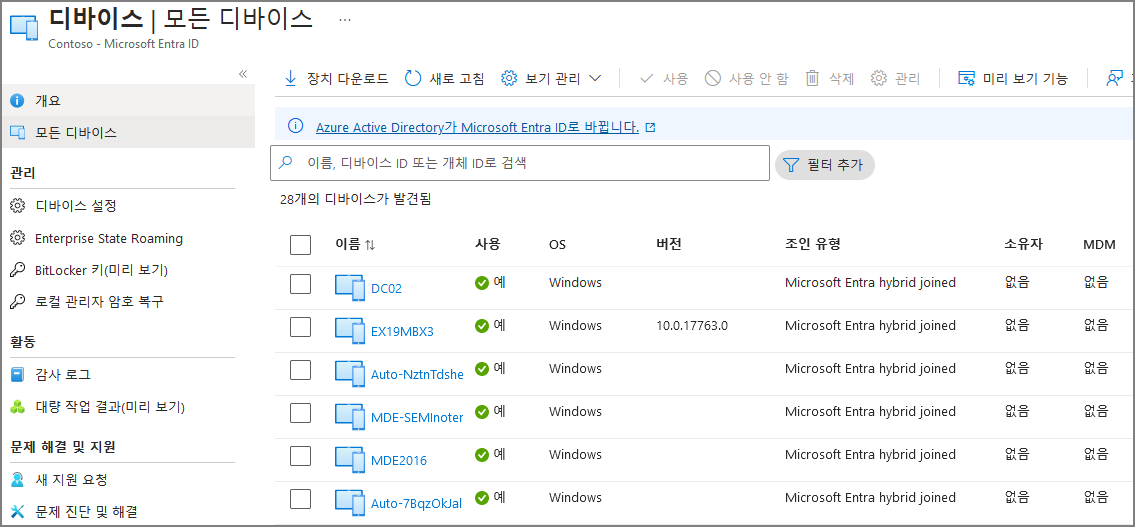
Task: Click green enabled check in DC02 row
Action: [481, 283]
